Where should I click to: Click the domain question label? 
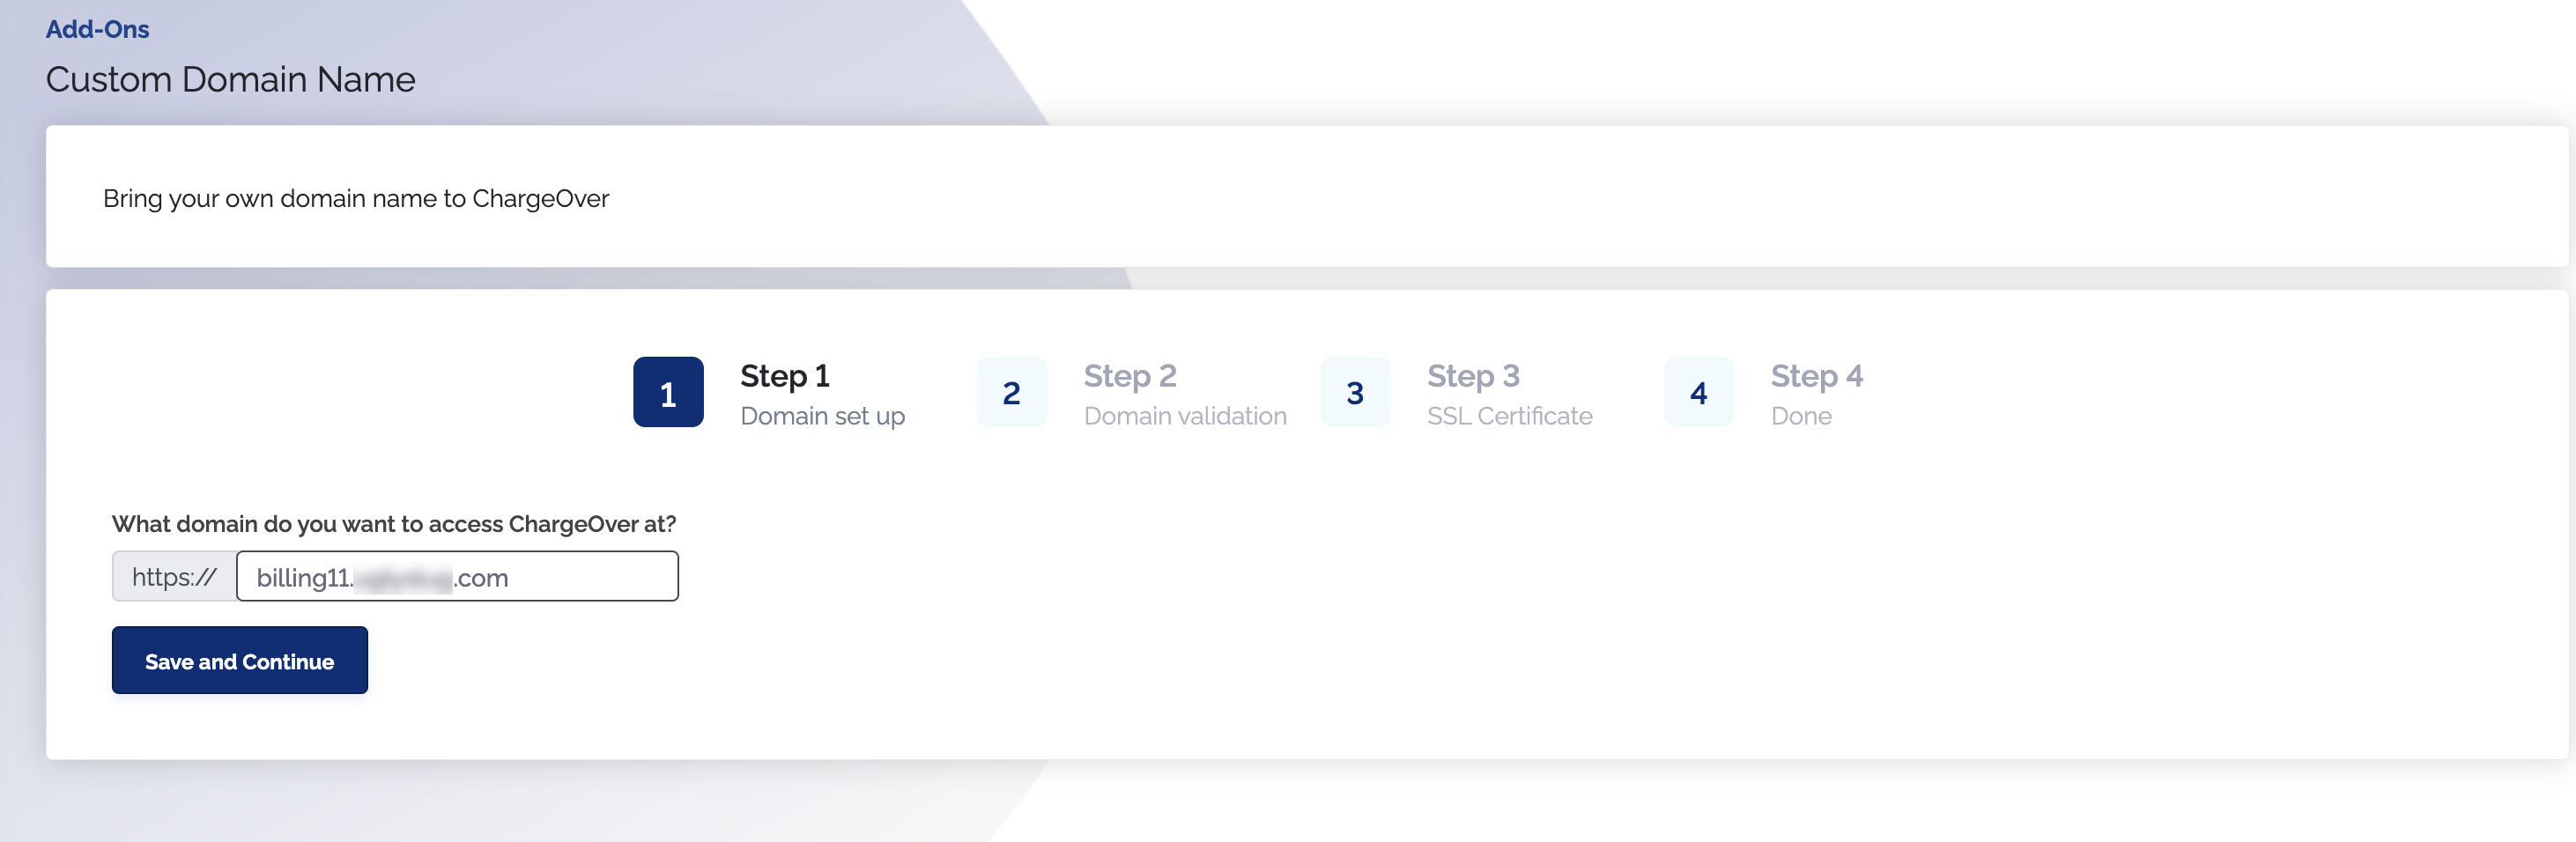[394, 524]
